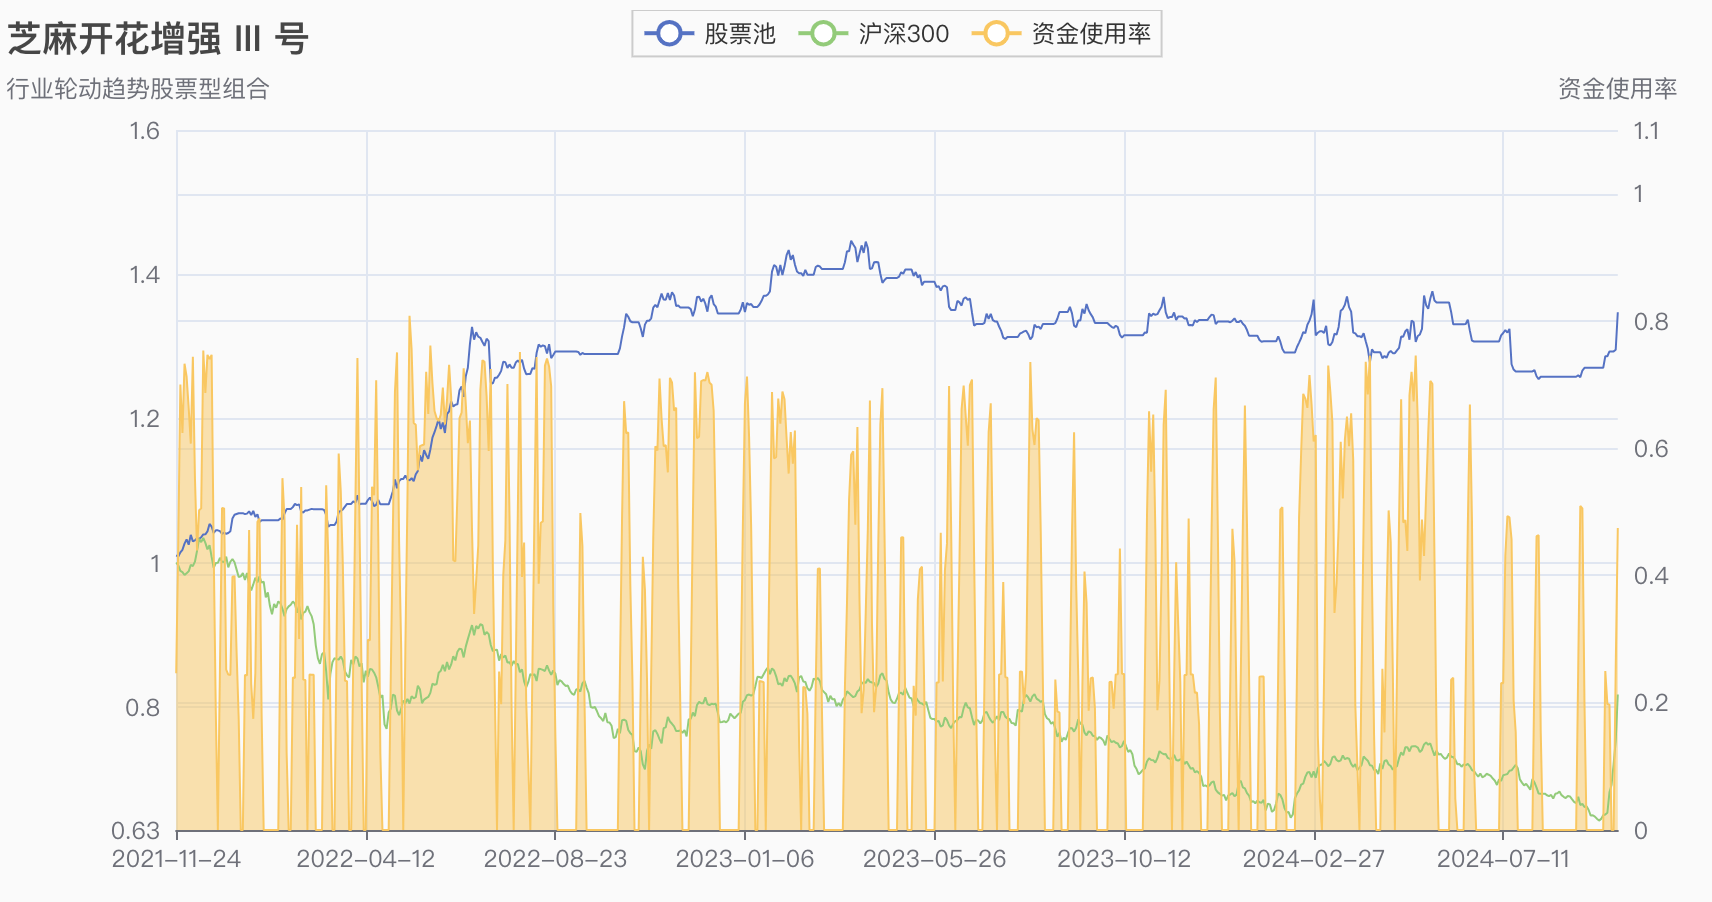Screen dimensions: 1712x902
Task: Select the 2023-10-12 x-axis date label
Action: pyautogui.click(x=1124, y=859)
